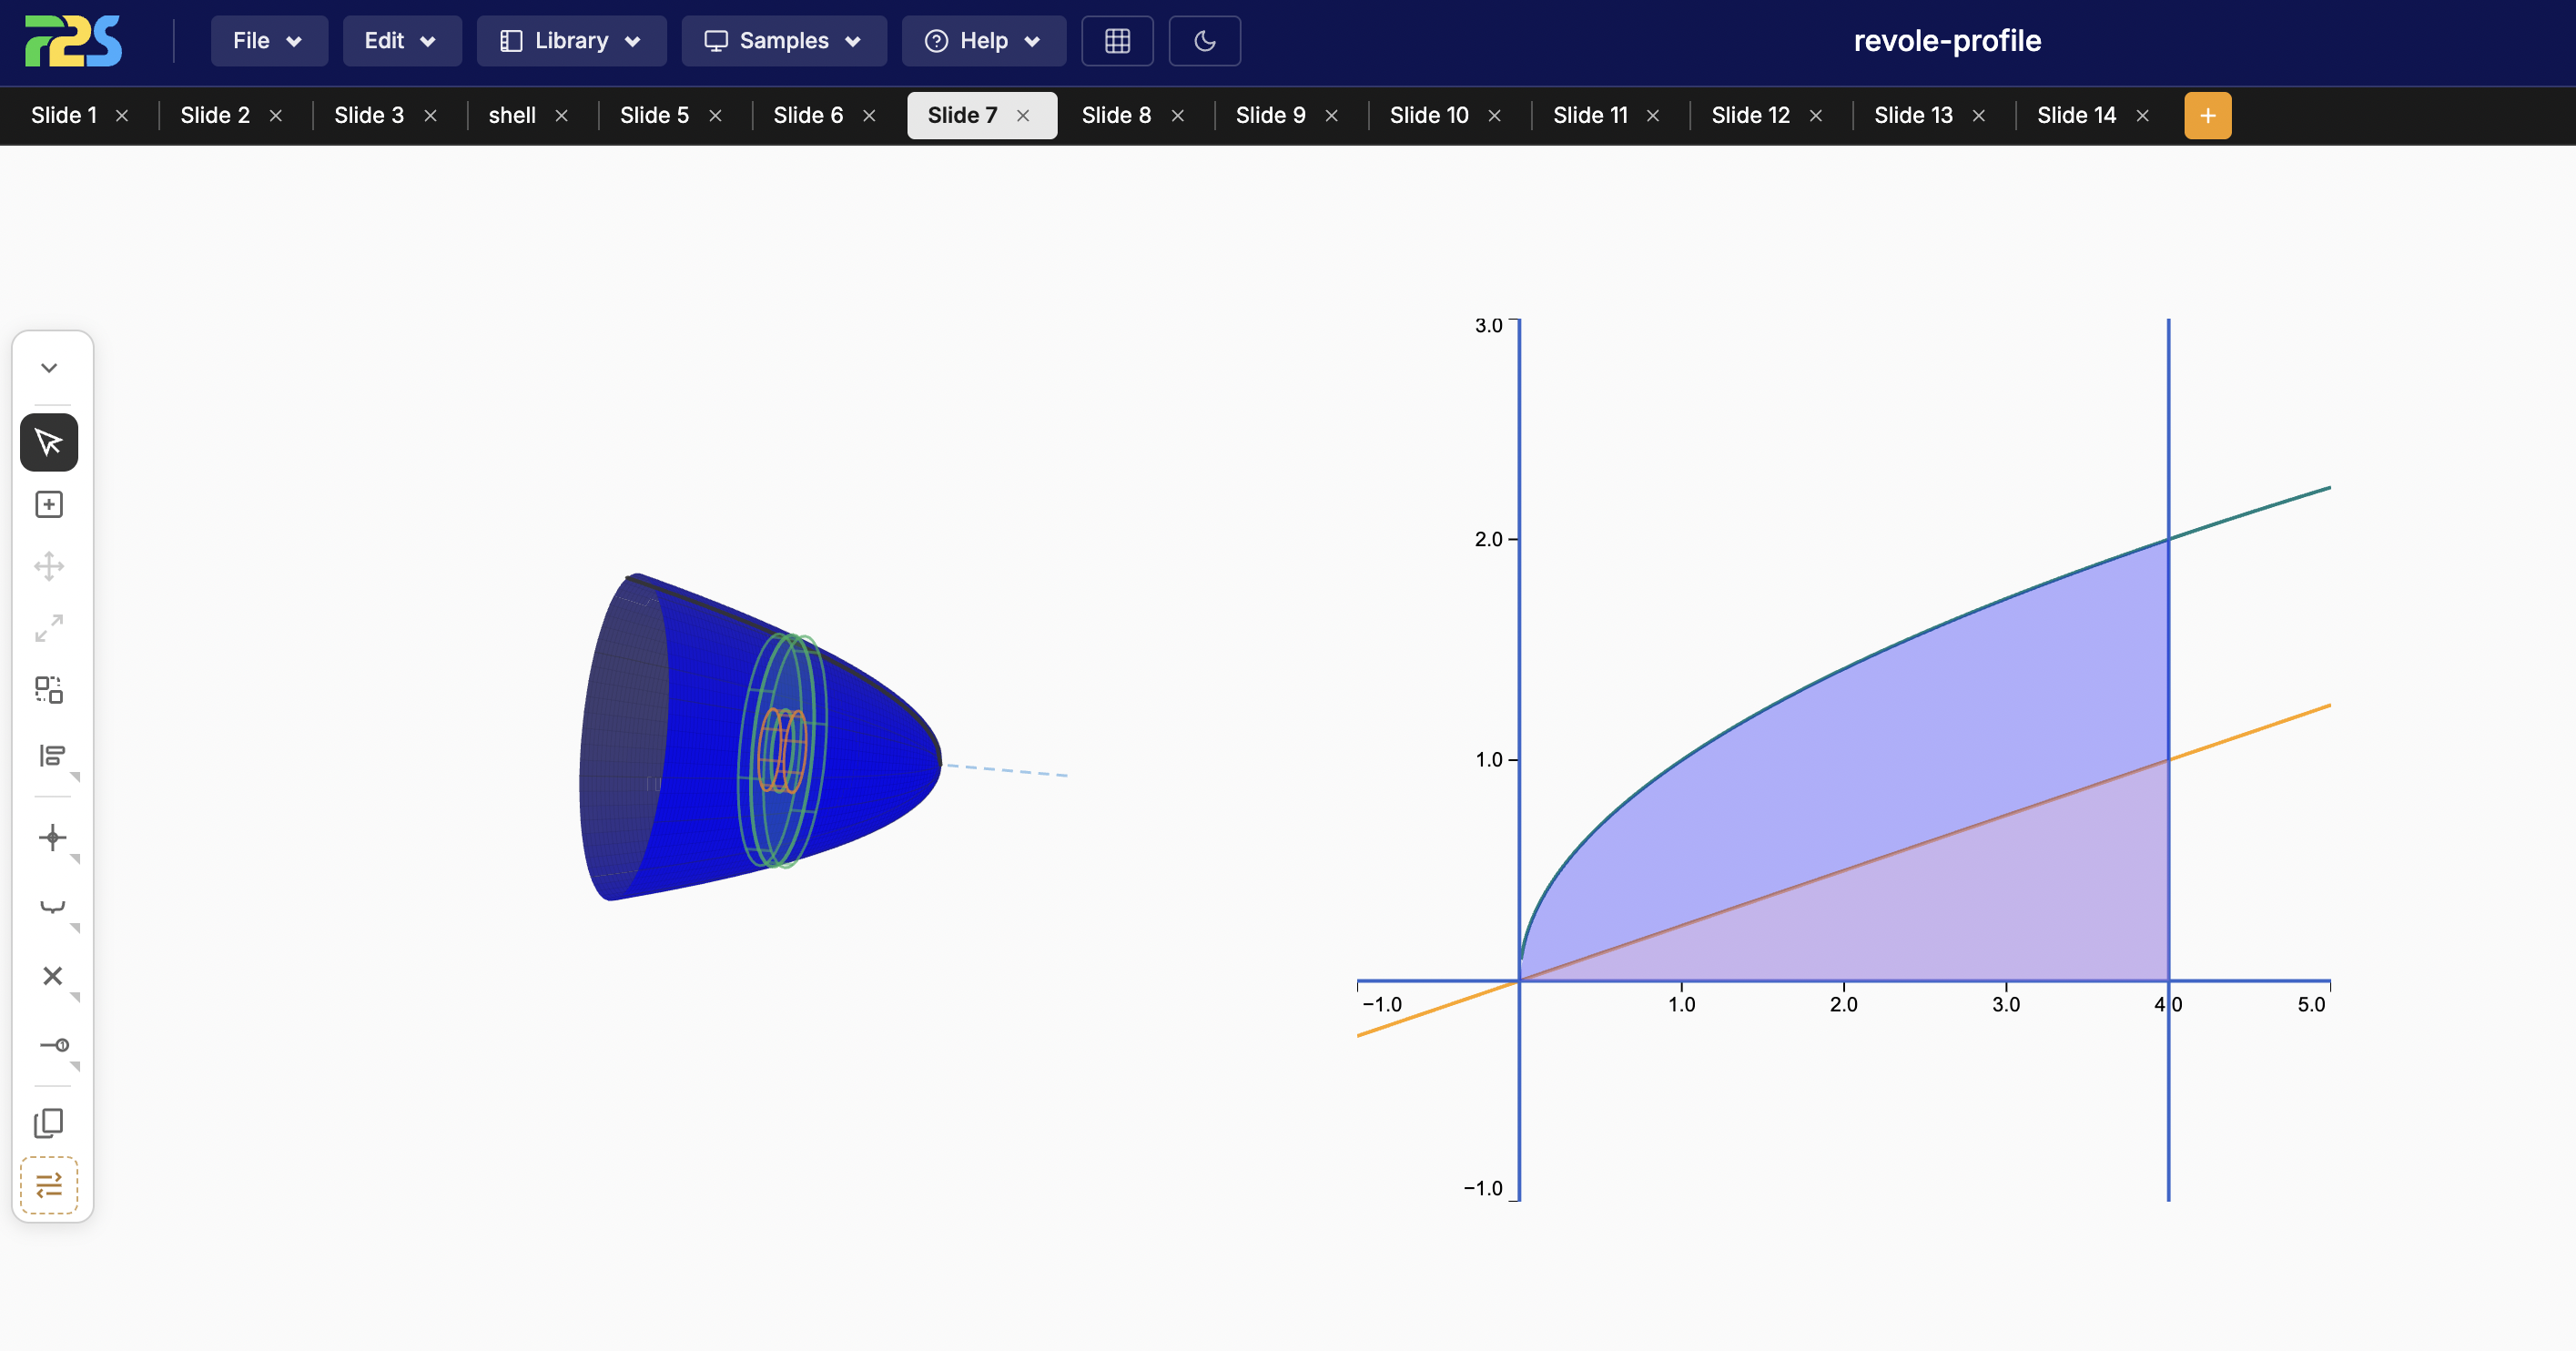Toggle the grid view button

[x=1117, y=41]
